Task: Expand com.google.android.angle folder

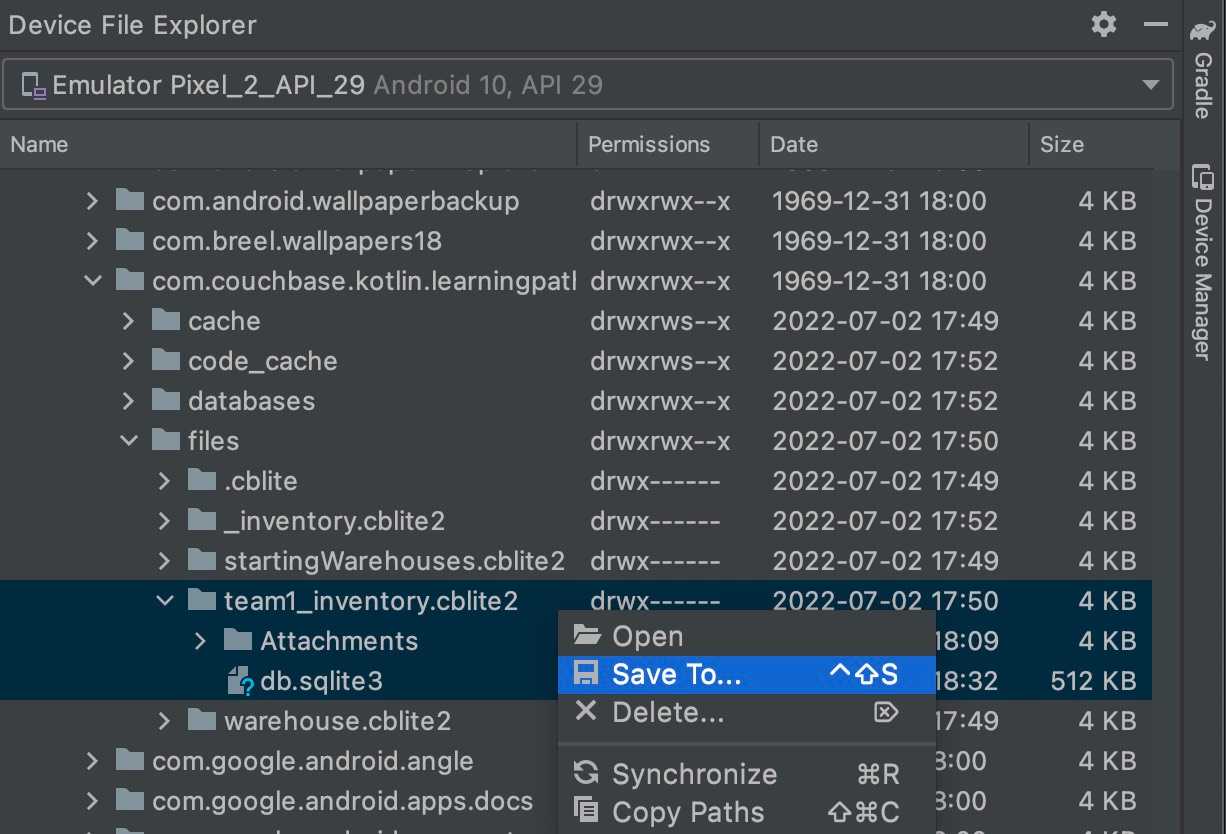Action: 92,761
